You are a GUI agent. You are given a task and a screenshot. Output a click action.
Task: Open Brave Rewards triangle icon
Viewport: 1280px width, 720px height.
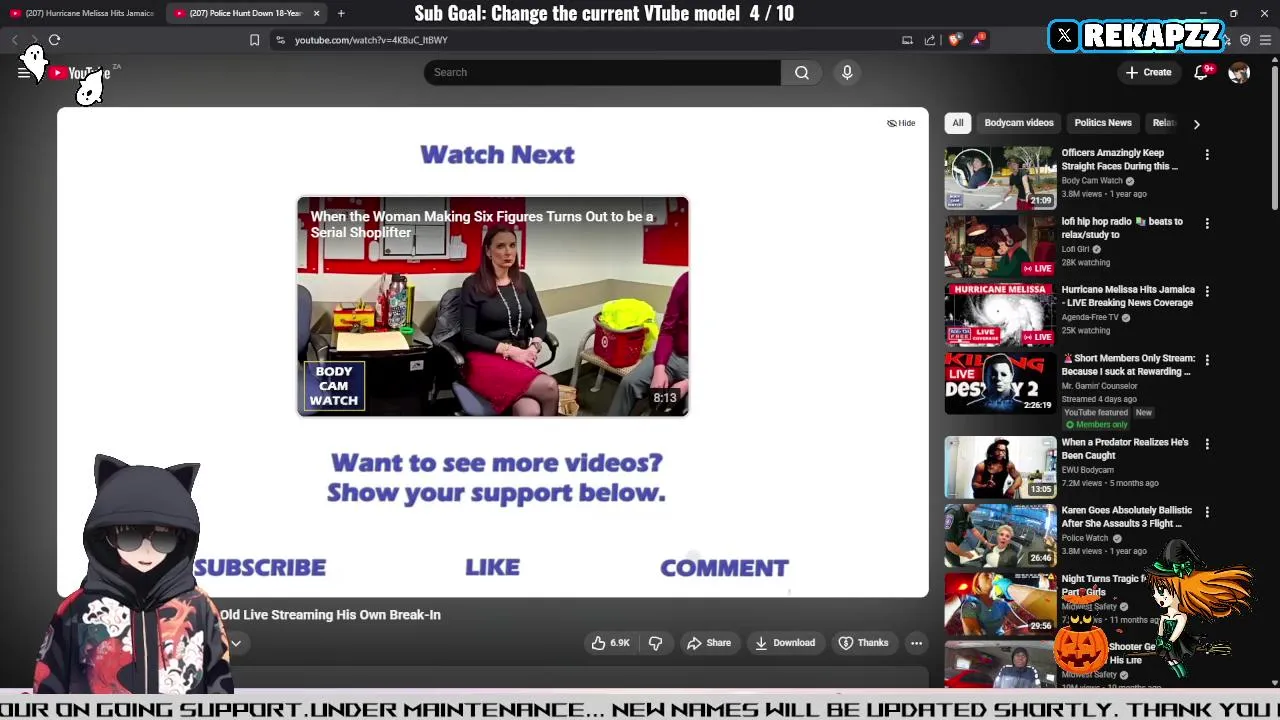(979, 40)
